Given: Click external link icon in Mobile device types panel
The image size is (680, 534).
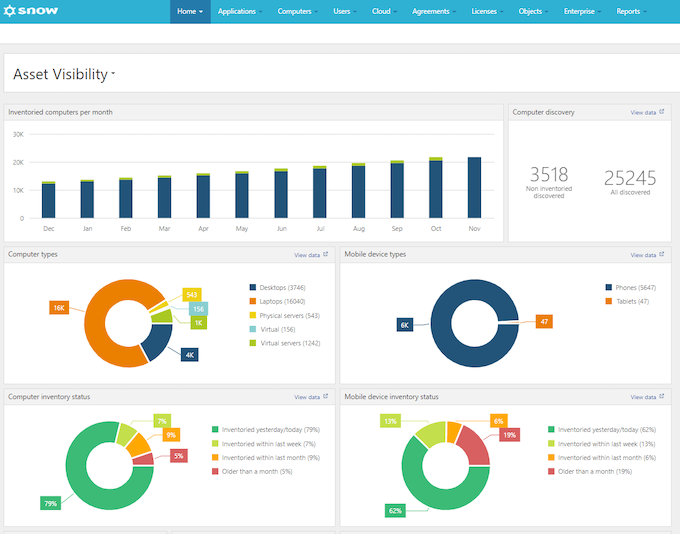Looking at the screenshot, I should point(662,255).
